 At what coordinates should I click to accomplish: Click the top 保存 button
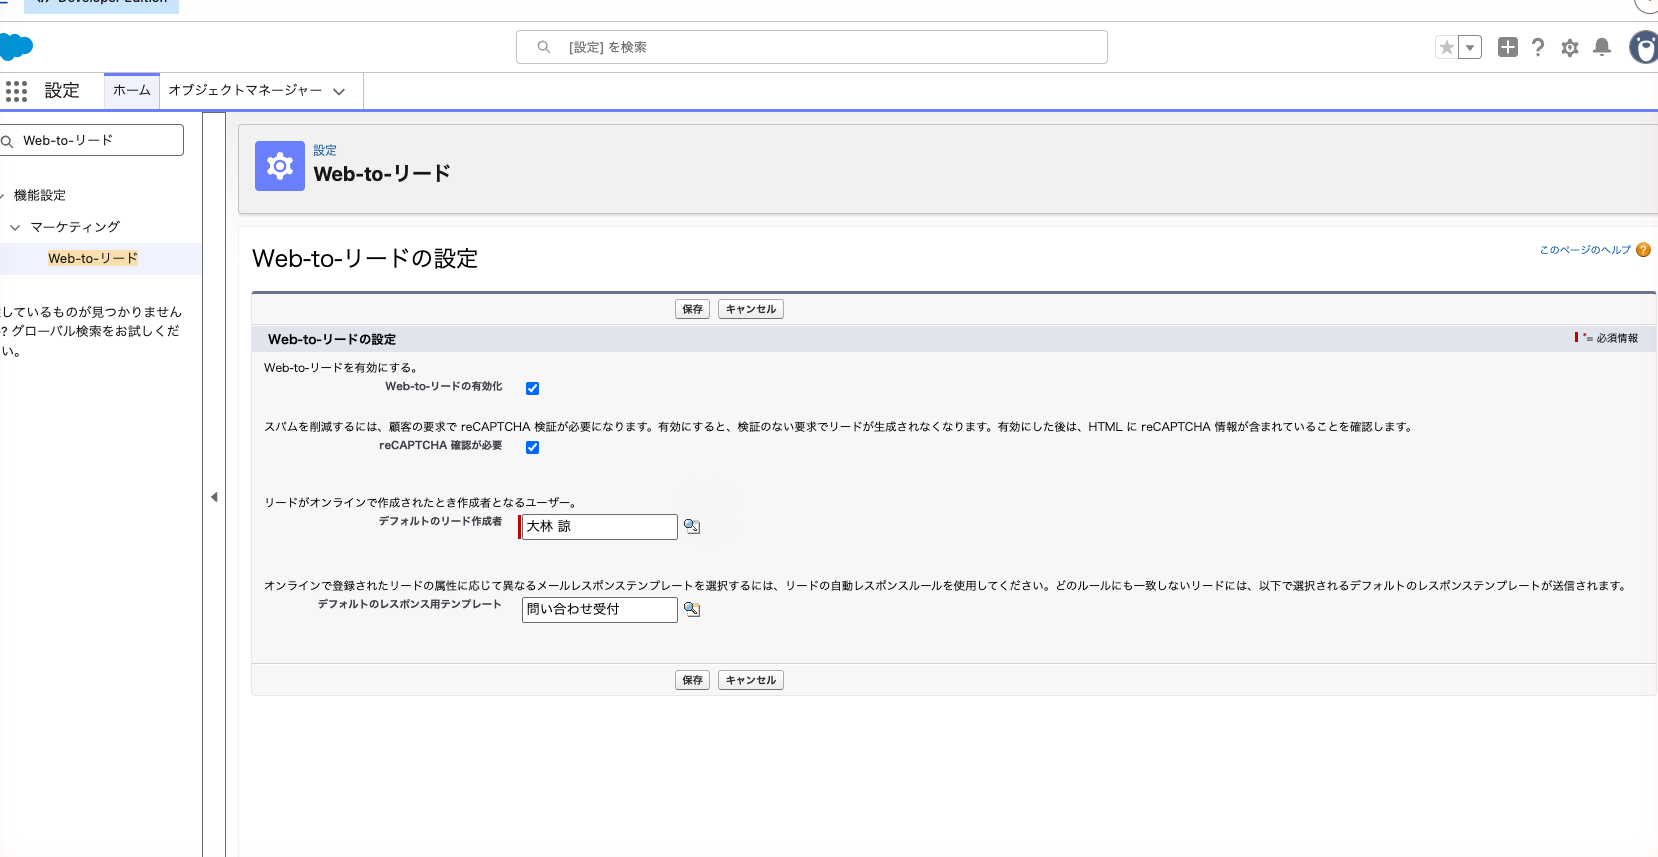tap(693, 309)
